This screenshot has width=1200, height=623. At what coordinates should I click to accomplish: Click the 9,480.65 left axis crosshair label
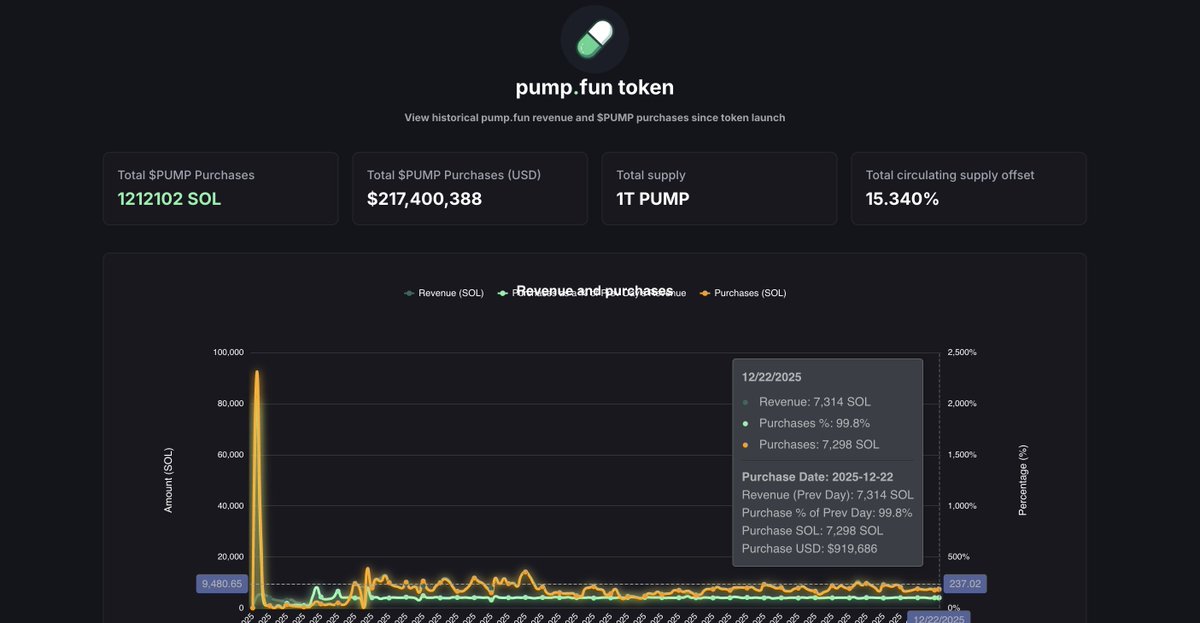coord(222,584)
